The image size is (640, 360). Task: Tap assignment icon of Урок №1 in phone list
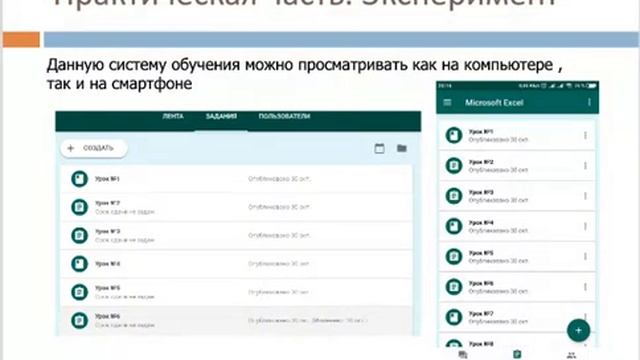pyautogui.click(x=453, y=136)
